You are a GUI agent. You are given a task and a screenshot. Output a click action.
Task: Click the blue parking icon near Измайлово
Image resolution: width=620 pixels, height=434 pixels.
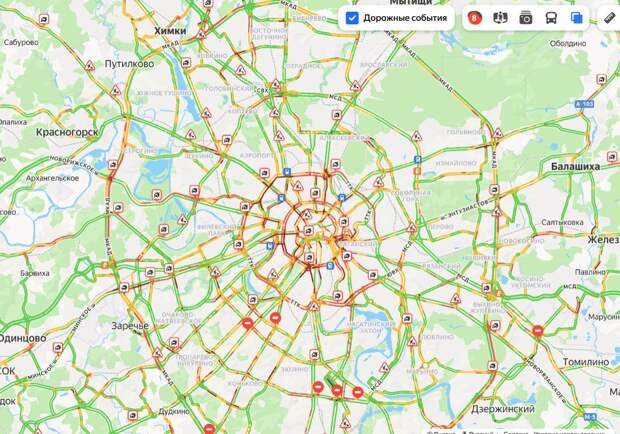417,159
